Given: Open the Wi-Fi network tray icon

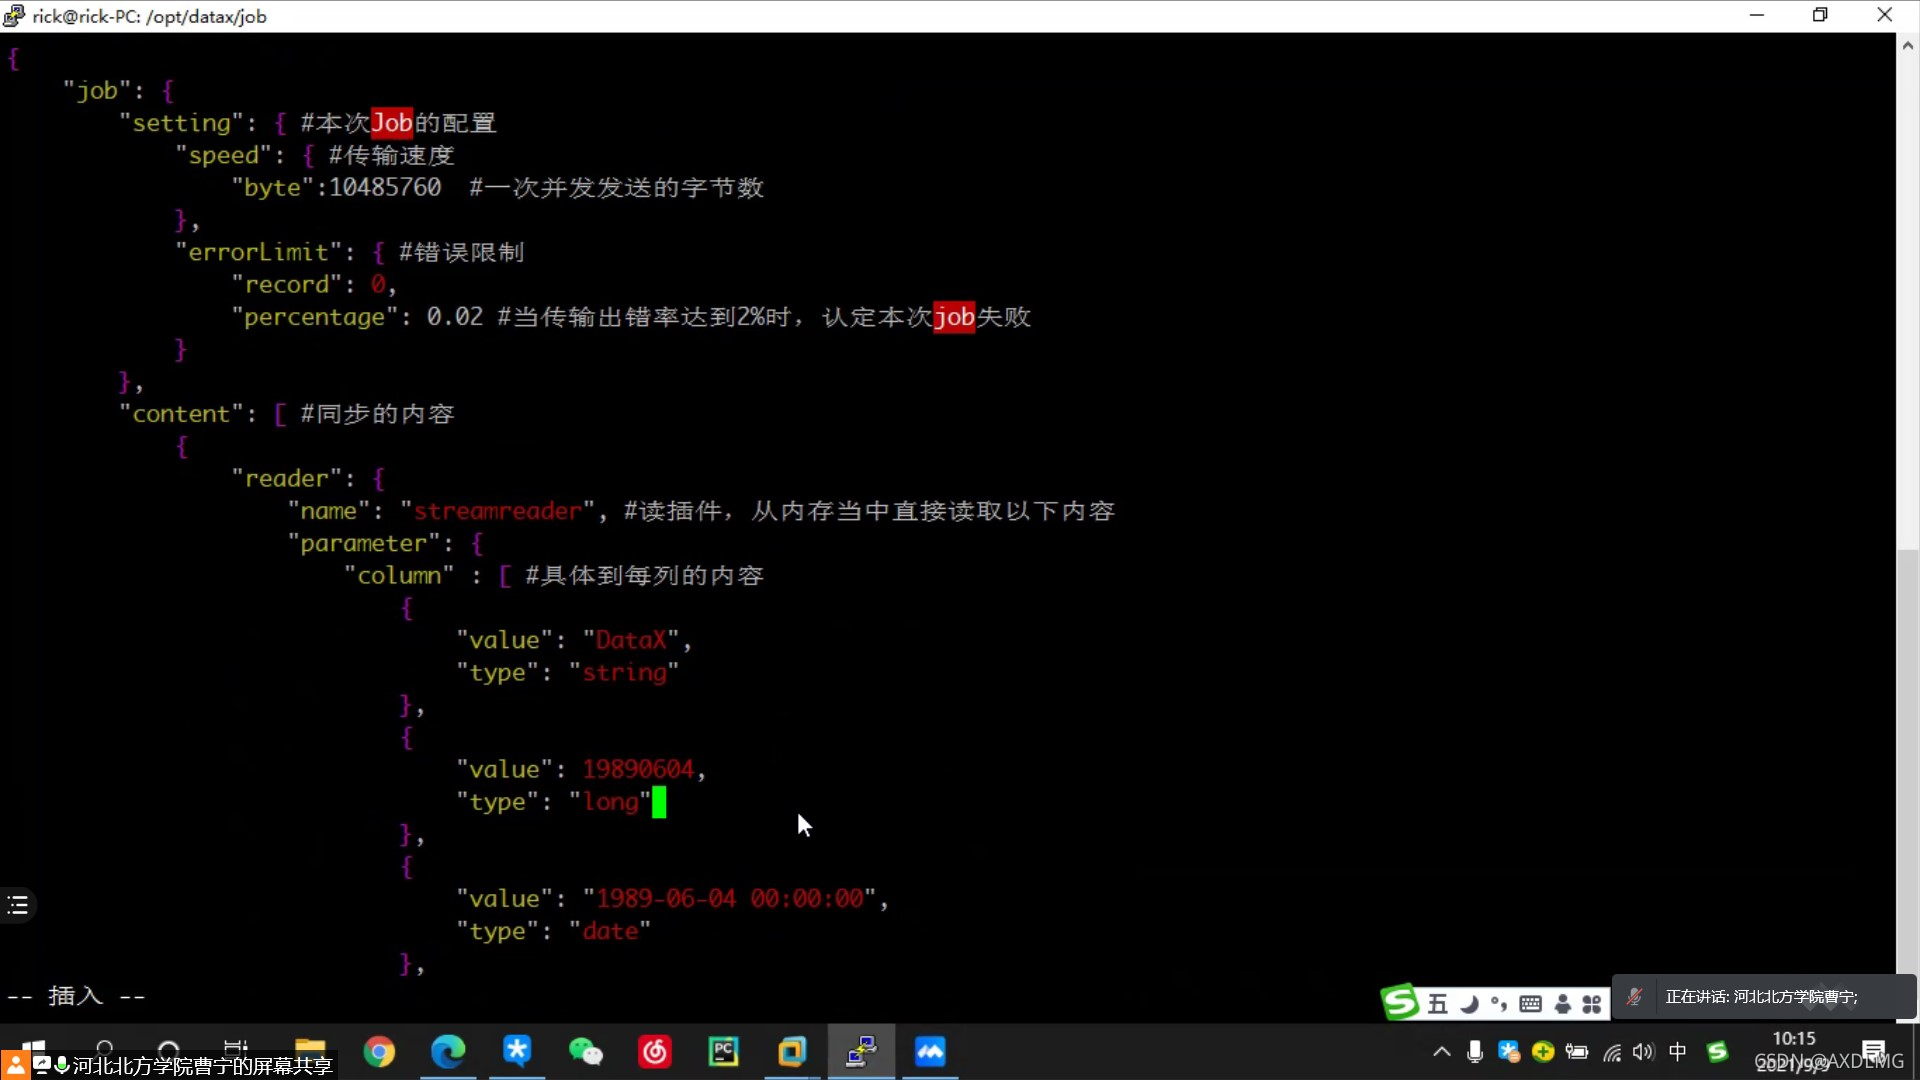Looking at the screenshot, I should click(x=1612, y=1052).
